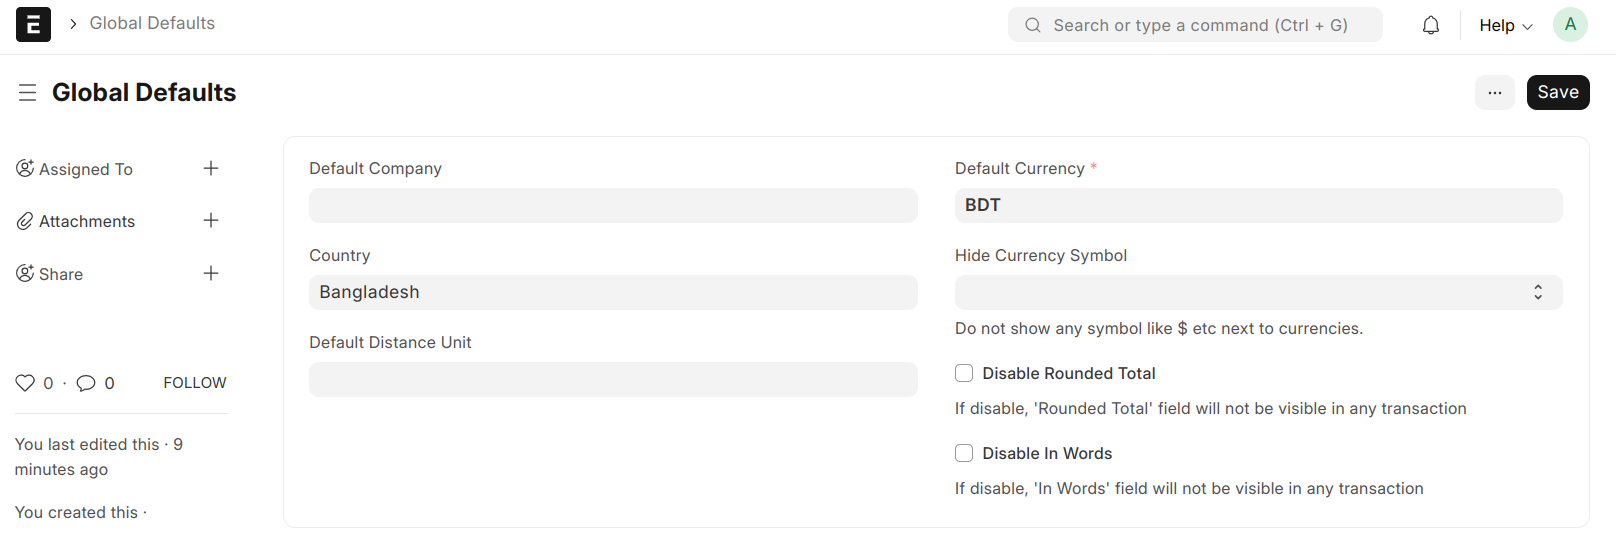Screen dimensions: 1616x550
Task: Like this document with heart icon
Action: click(x=25, y=383)
